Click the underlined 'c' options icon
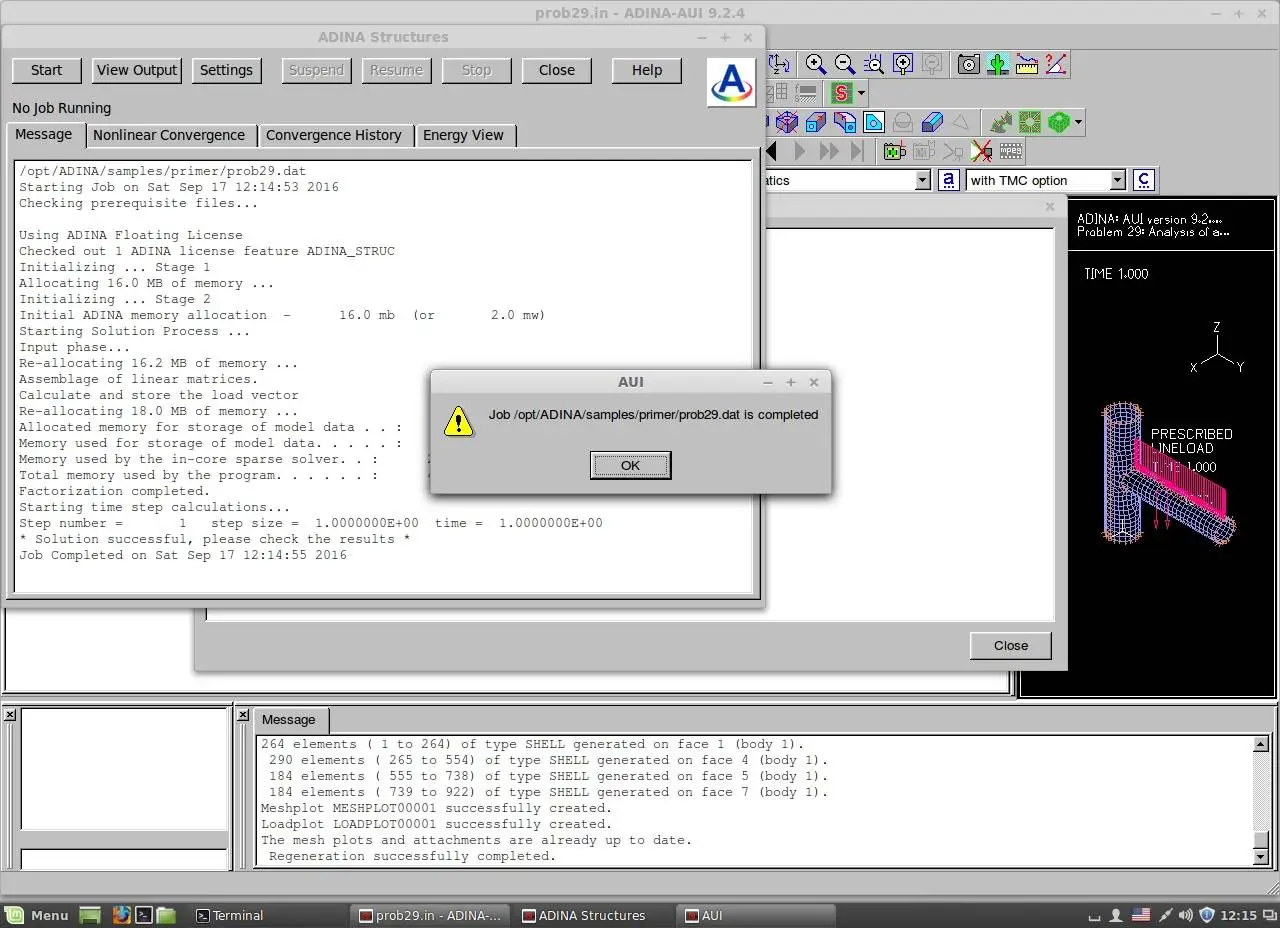 (1144, 180)
